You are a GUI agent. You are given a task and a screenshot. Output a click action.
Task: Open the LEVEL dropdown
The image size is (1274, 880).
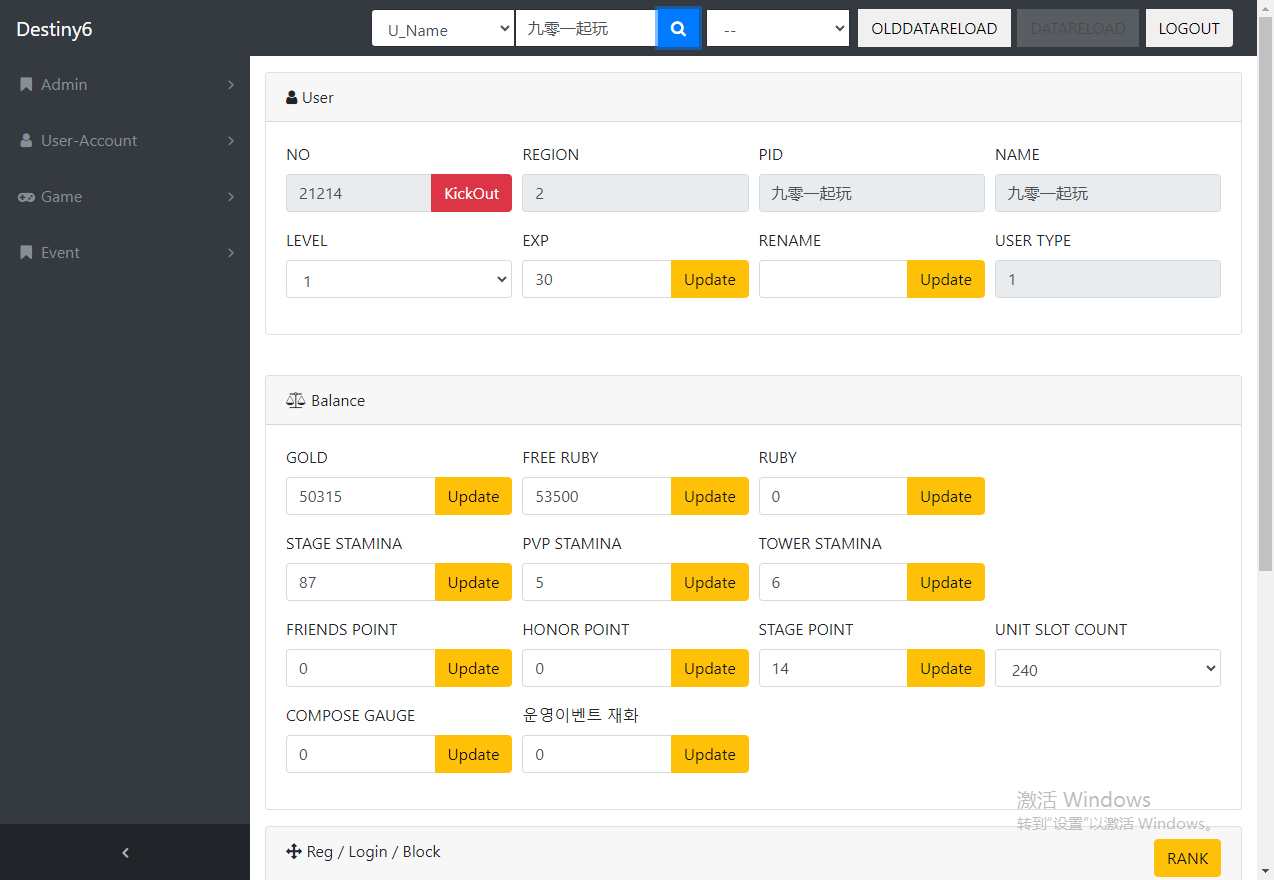(x=398, y=280)
